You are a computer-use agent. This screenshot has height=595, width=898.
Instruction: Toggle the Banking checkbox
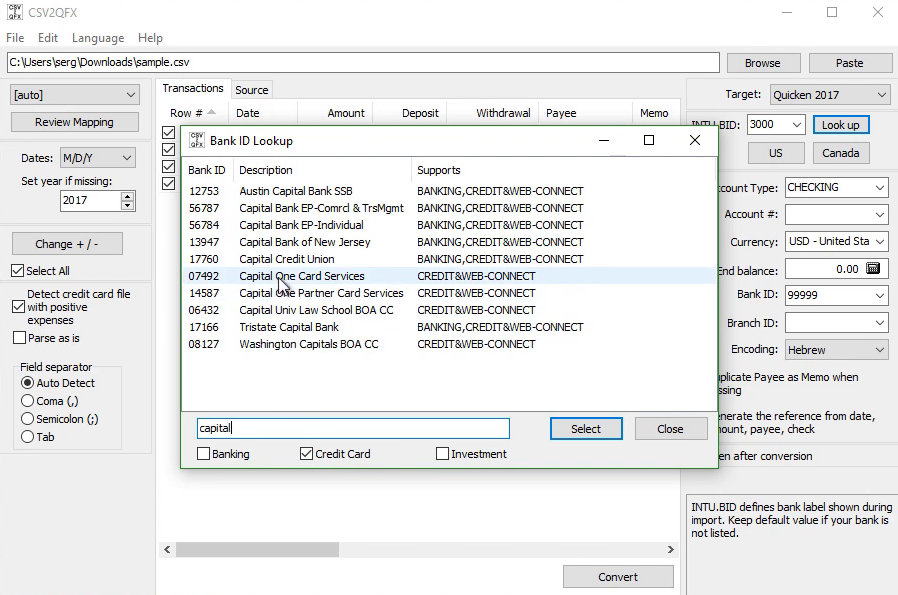tap(203, 454)
